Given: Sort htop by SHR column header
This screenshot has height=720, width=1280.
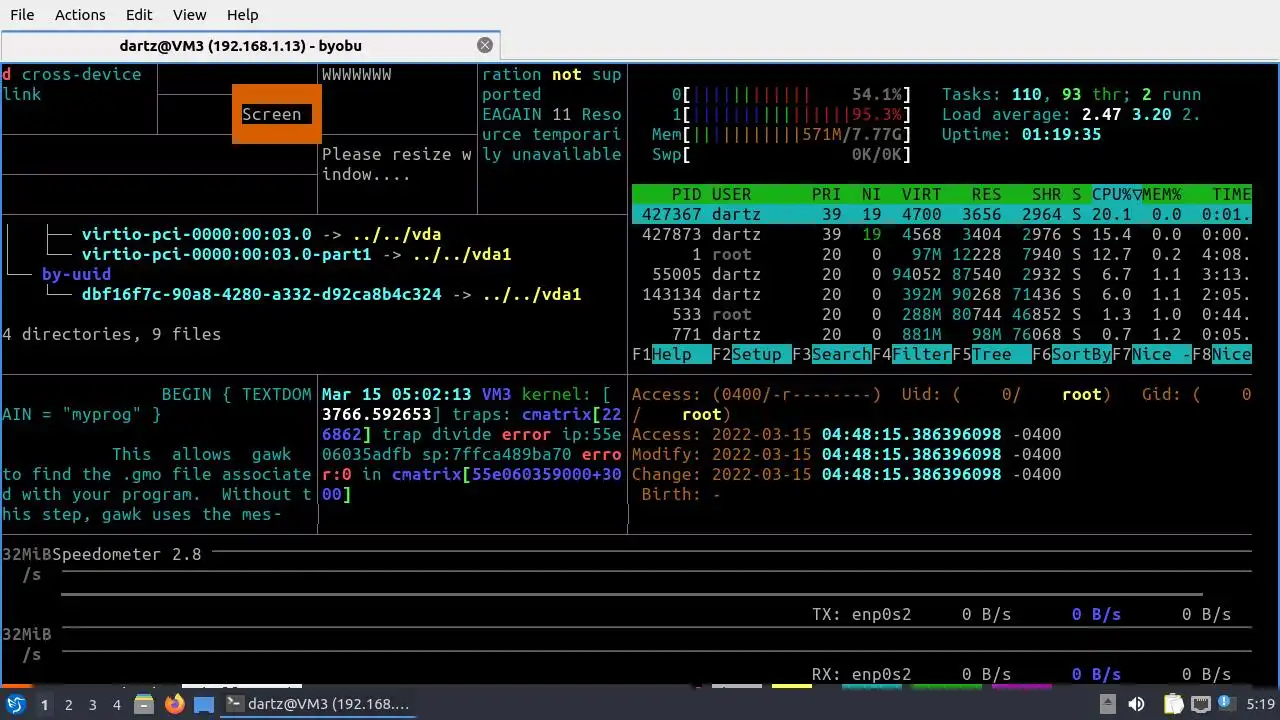Looking at the screenshot, I should (1047, 194).
